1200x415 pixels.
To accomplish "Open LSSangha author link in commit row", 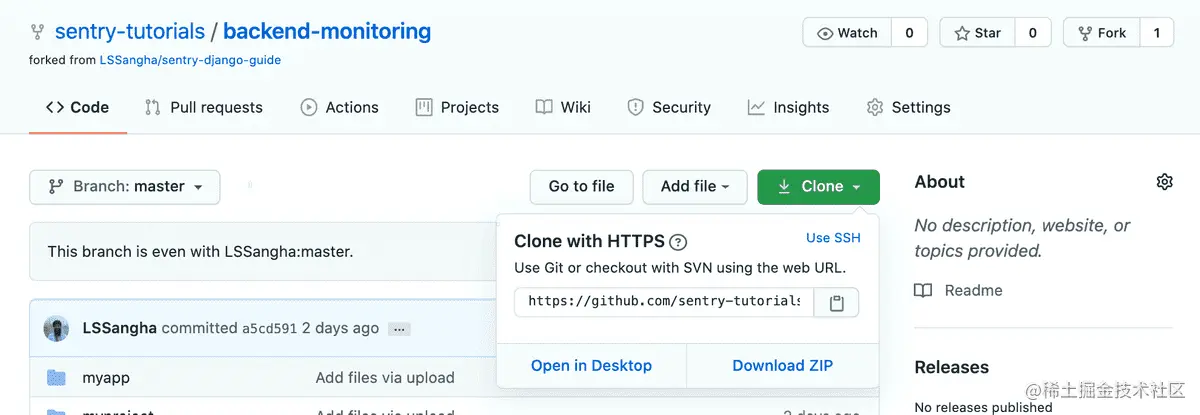I will click(x=119, y=328).
